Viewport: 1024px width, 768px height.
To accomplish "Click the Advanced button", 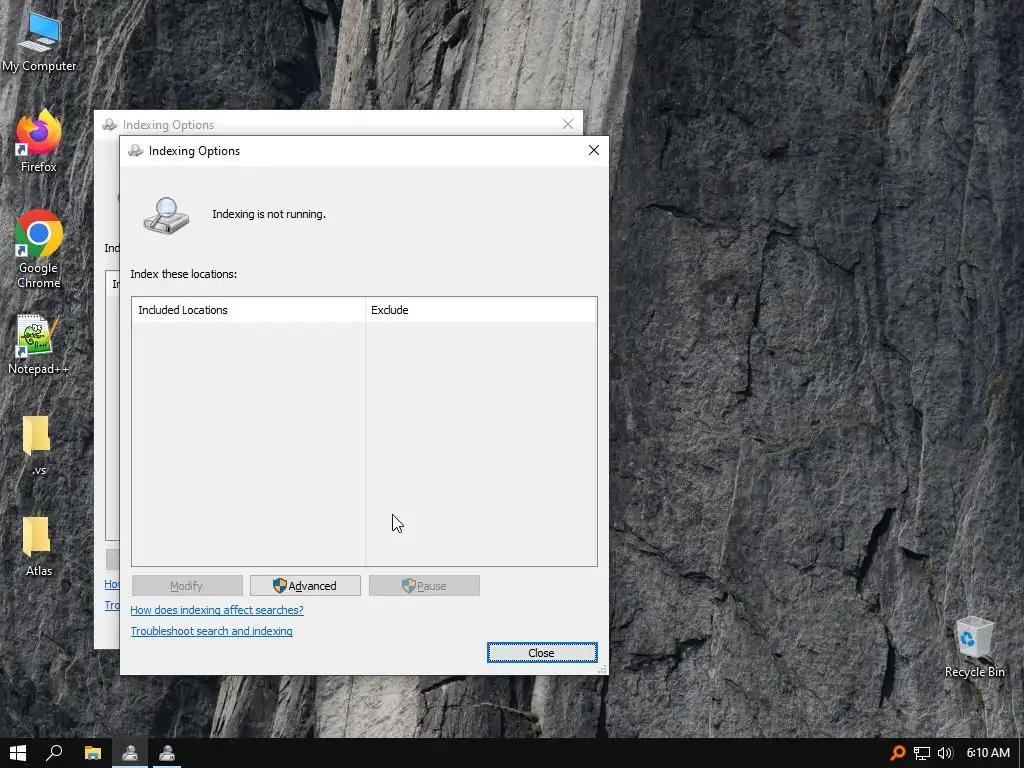I will pyautogui.click(x=305, y=586).
